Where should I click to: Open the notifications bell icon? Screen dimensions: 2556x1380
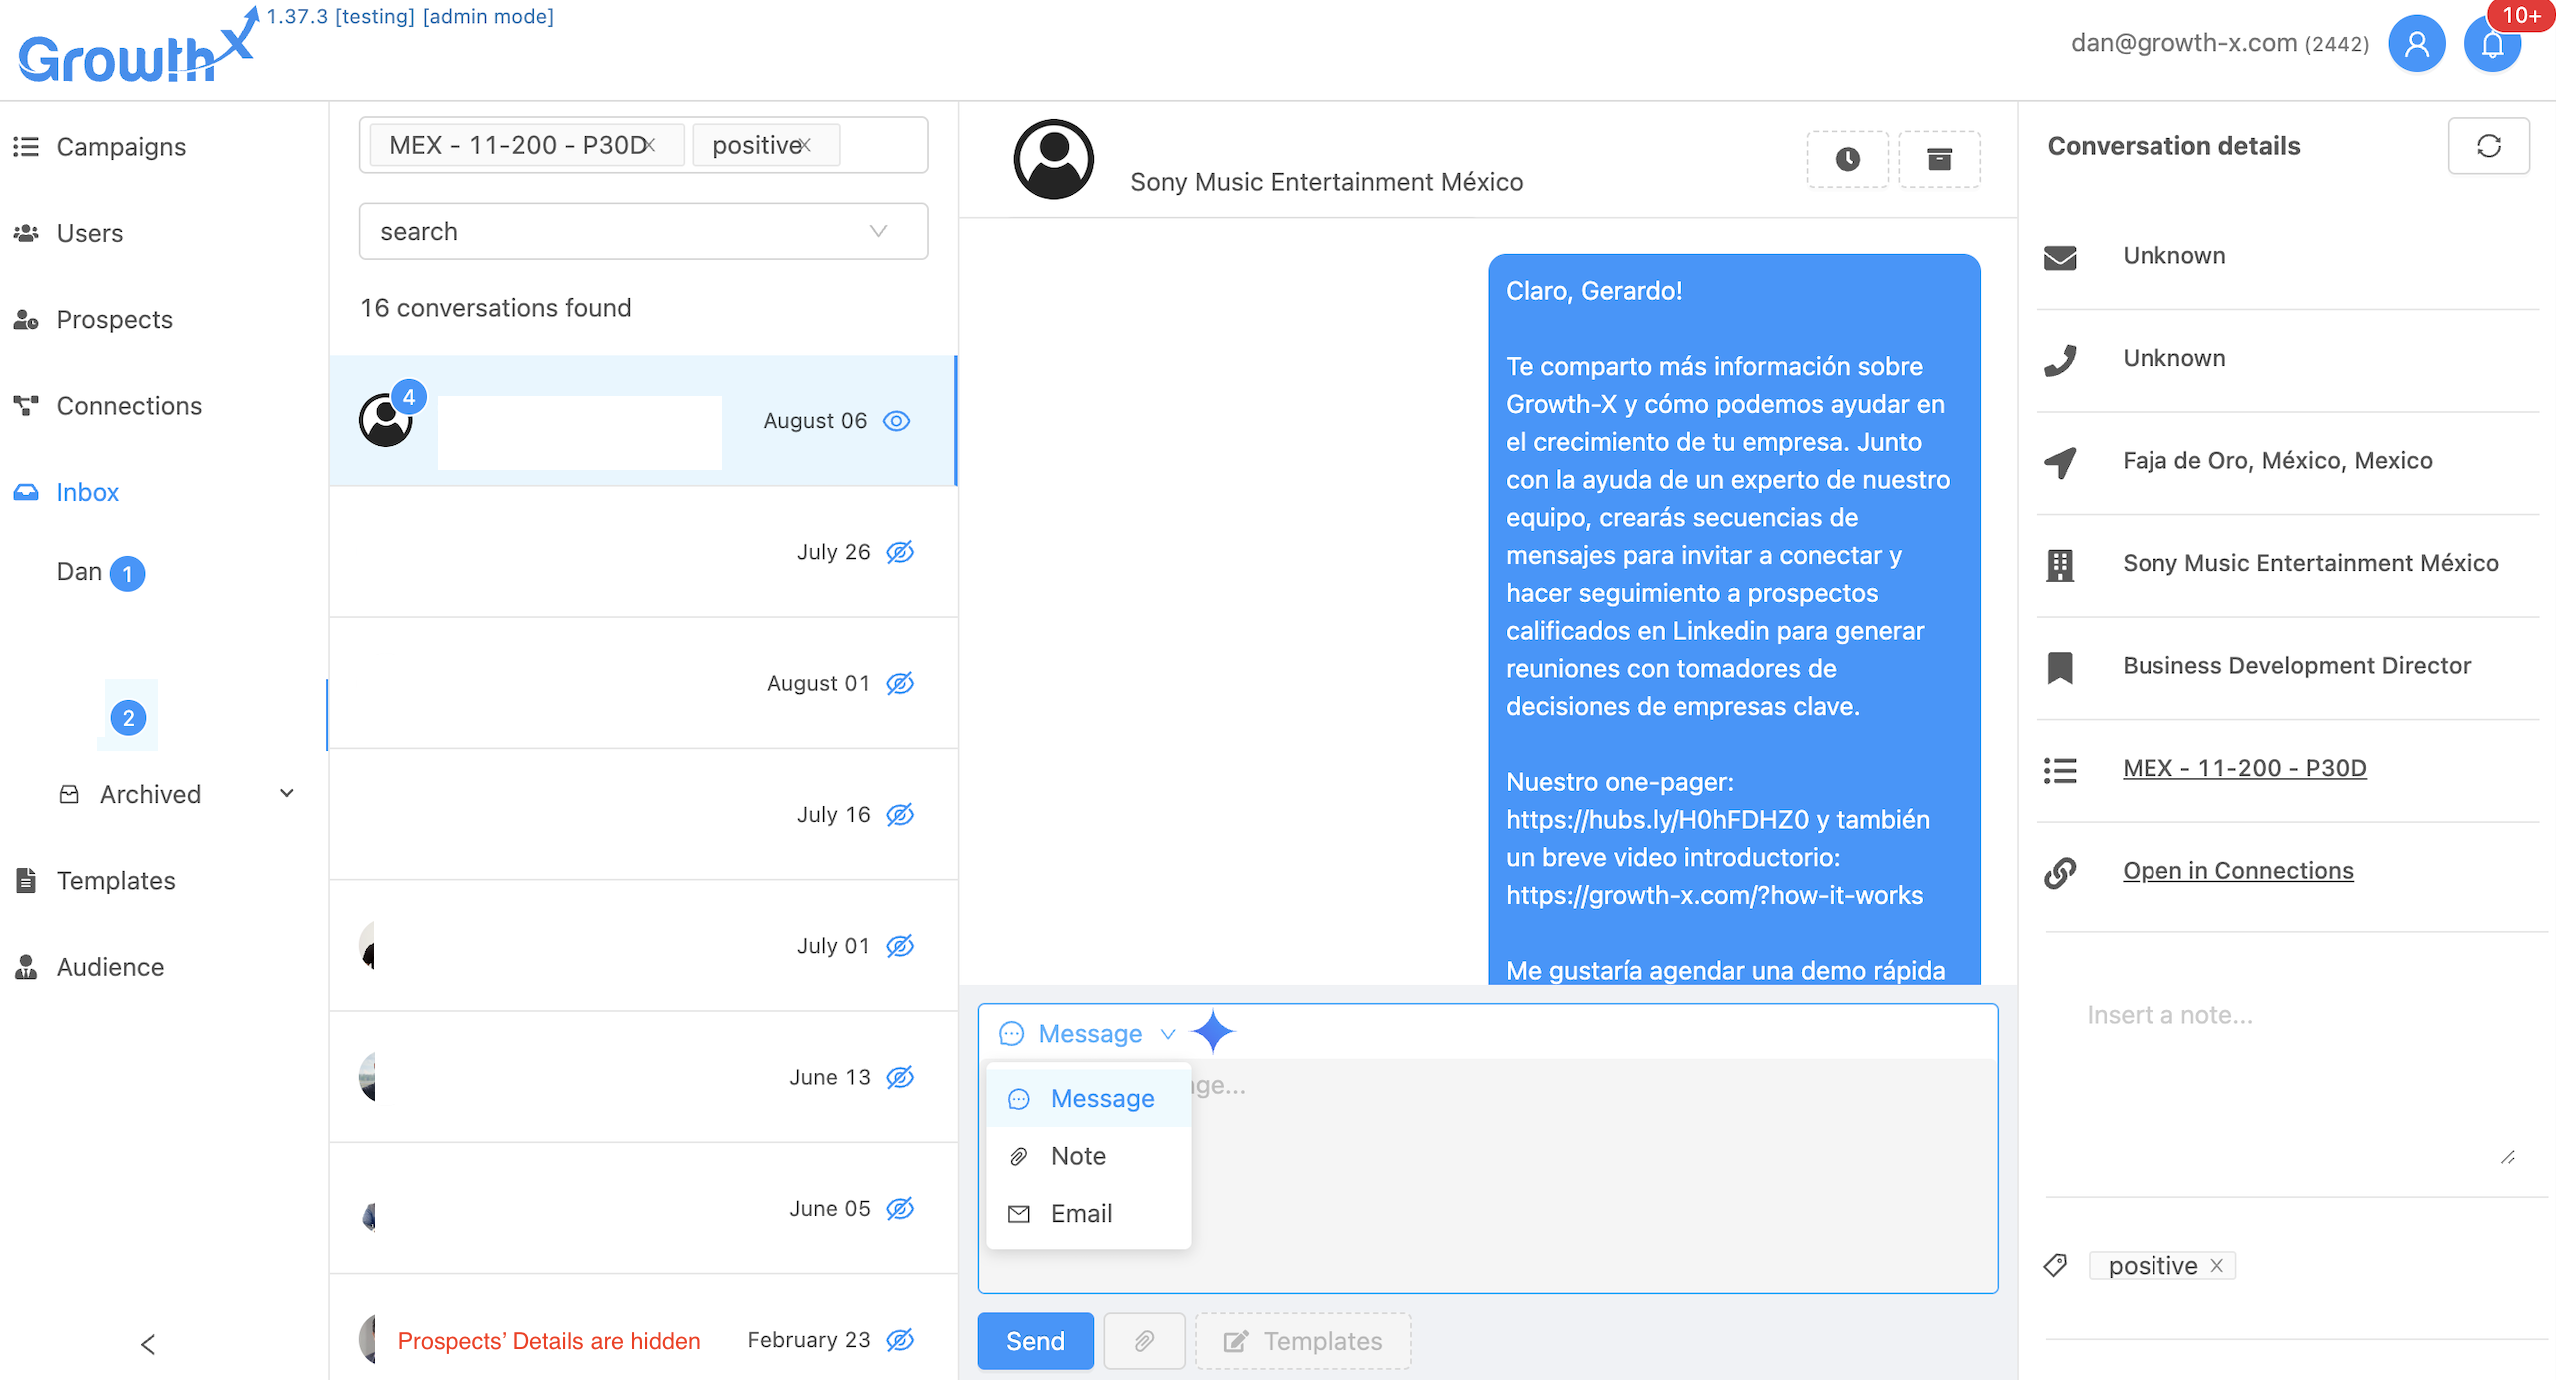2492,45
